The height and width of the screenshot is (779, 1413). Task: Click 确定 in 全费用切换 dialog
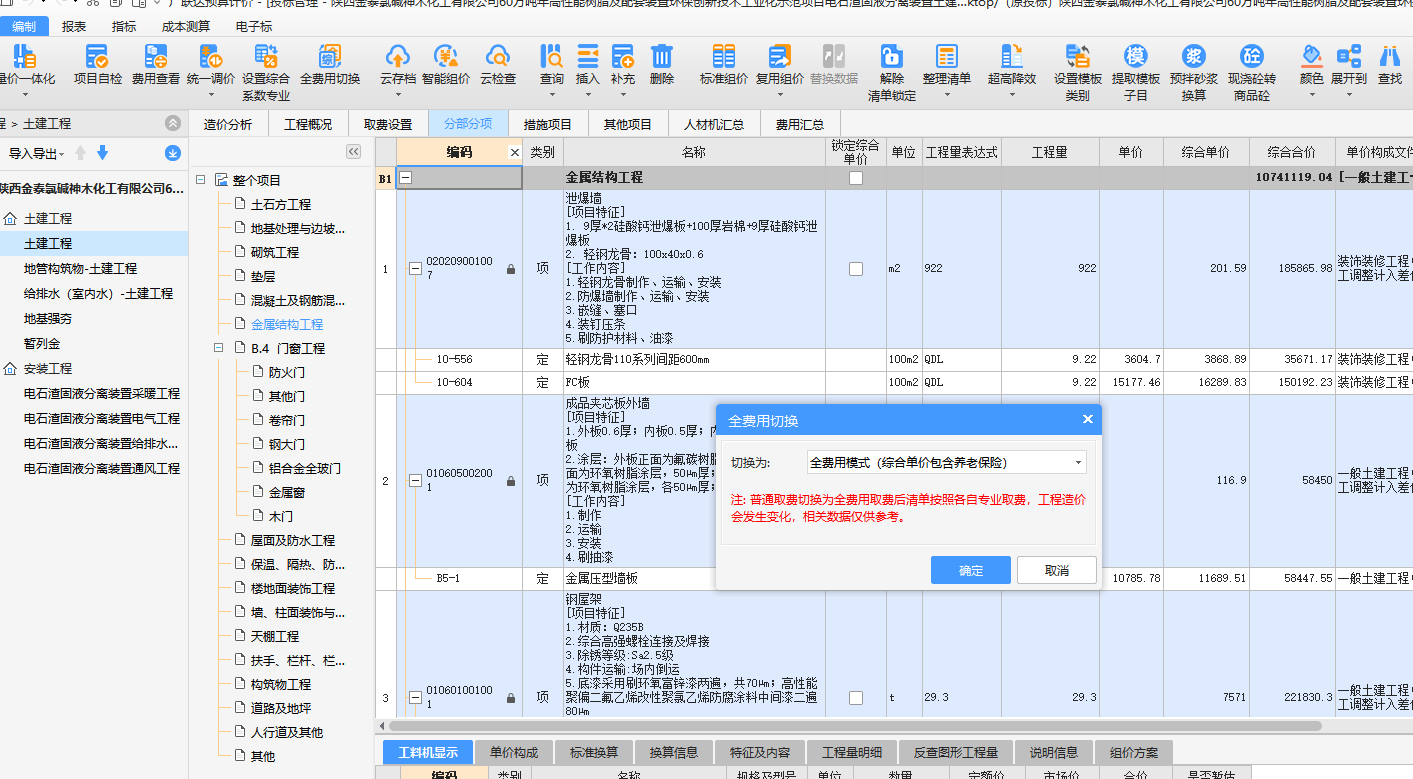(x=971, y=570)
